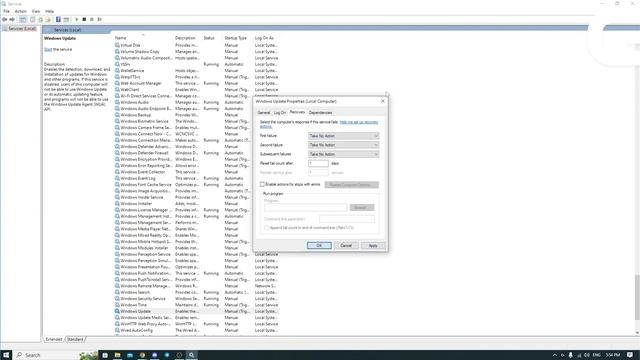Image resolution: width=640 pixels, height=360 pixels.
Task: Click the gear icon beside Virtual Disk
Action: coord(117,45)
